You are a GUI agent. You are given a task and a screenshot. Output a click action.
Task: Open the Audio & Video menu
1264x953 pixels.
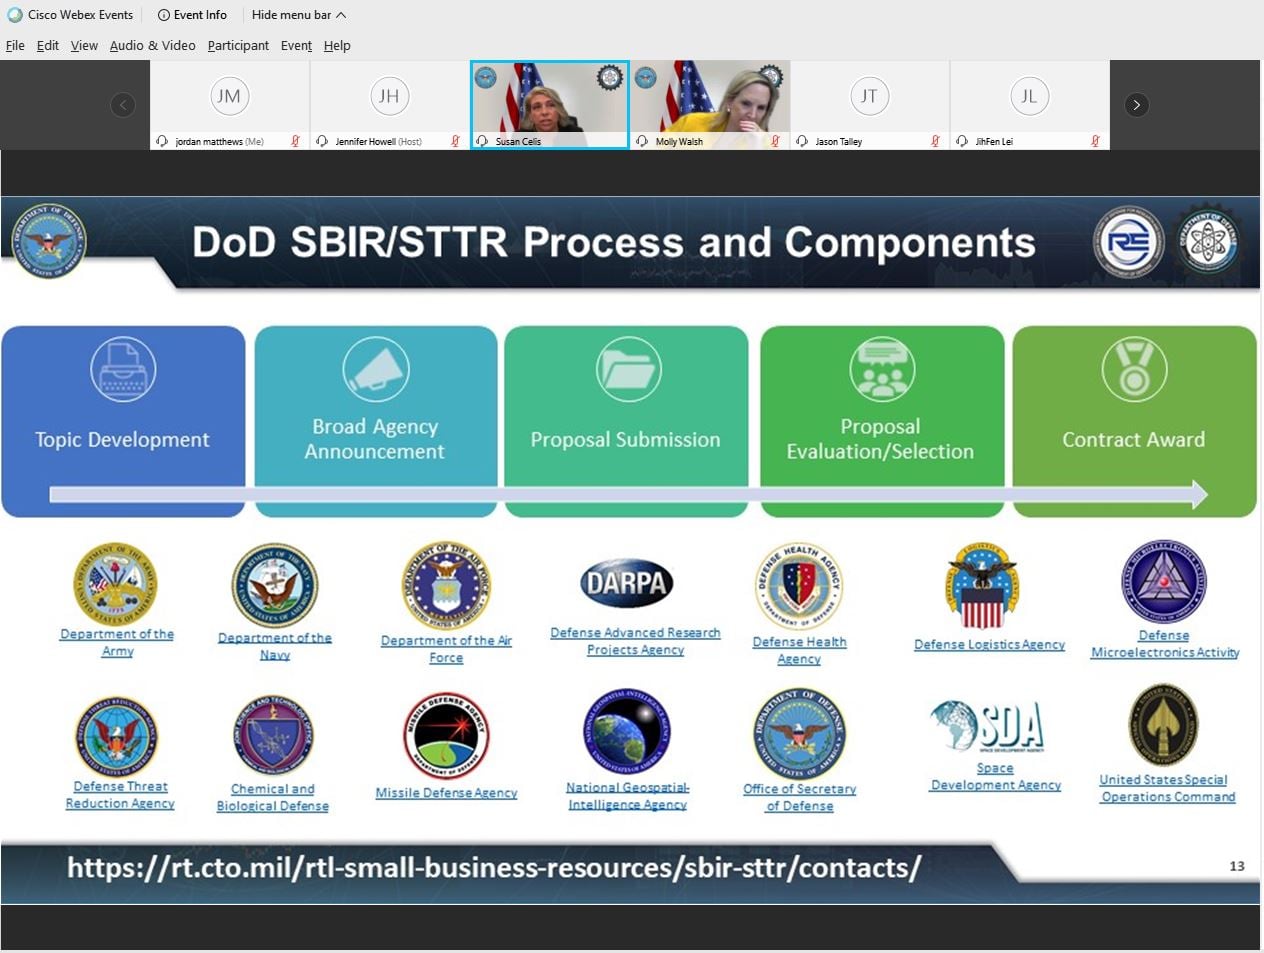(x=152, y=45)
